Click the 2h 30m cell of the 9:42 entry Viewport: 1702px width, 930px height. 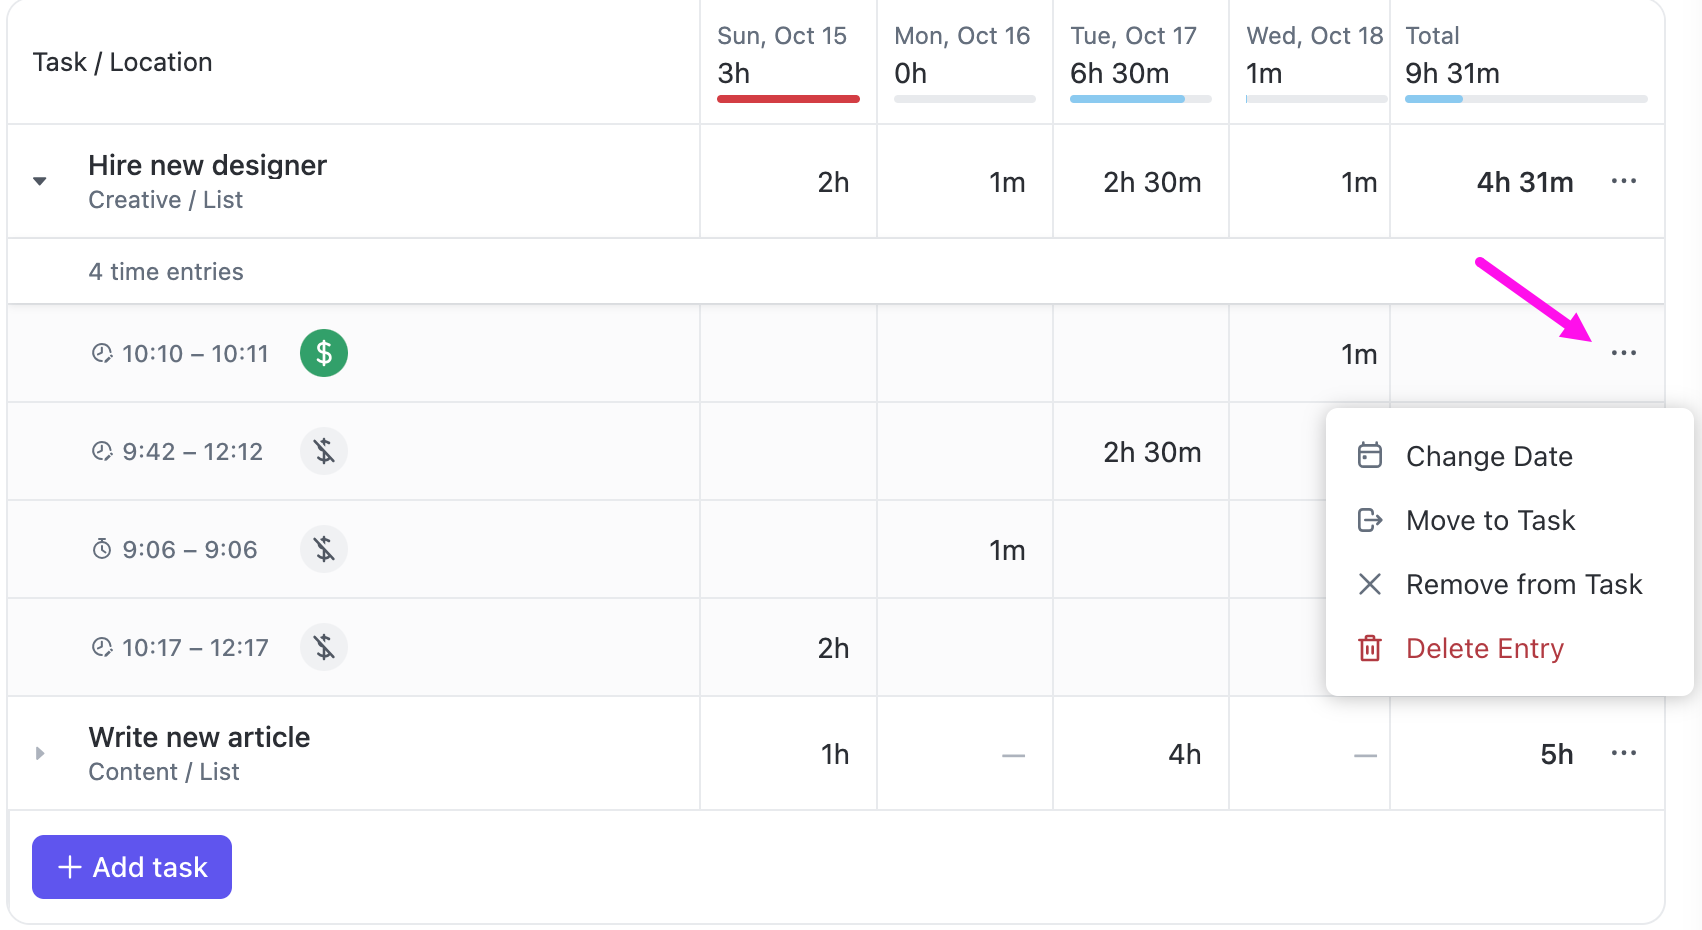click(1152, 452)
